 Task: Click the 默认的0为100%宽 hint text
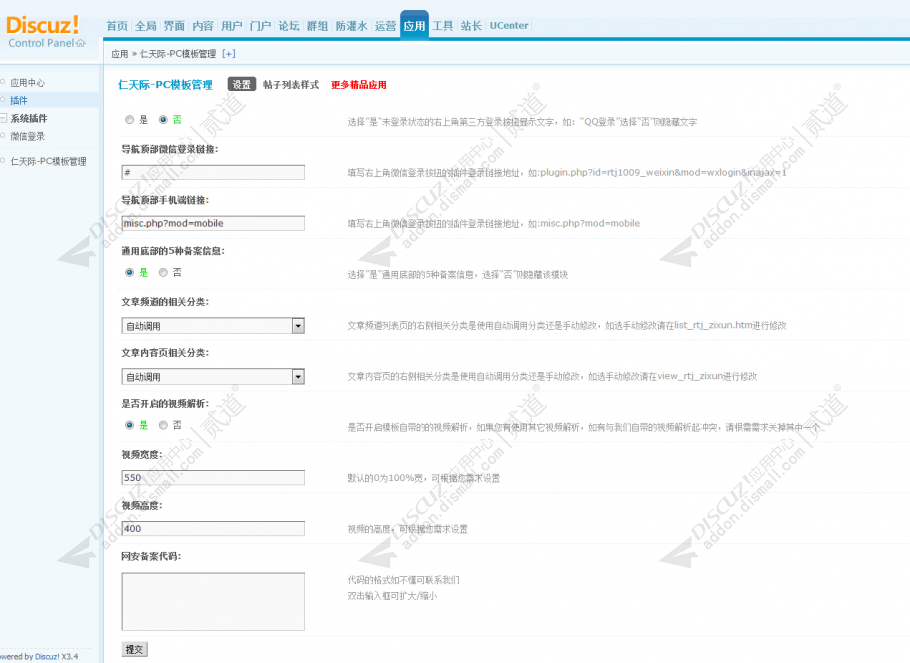tap(424, 478)
